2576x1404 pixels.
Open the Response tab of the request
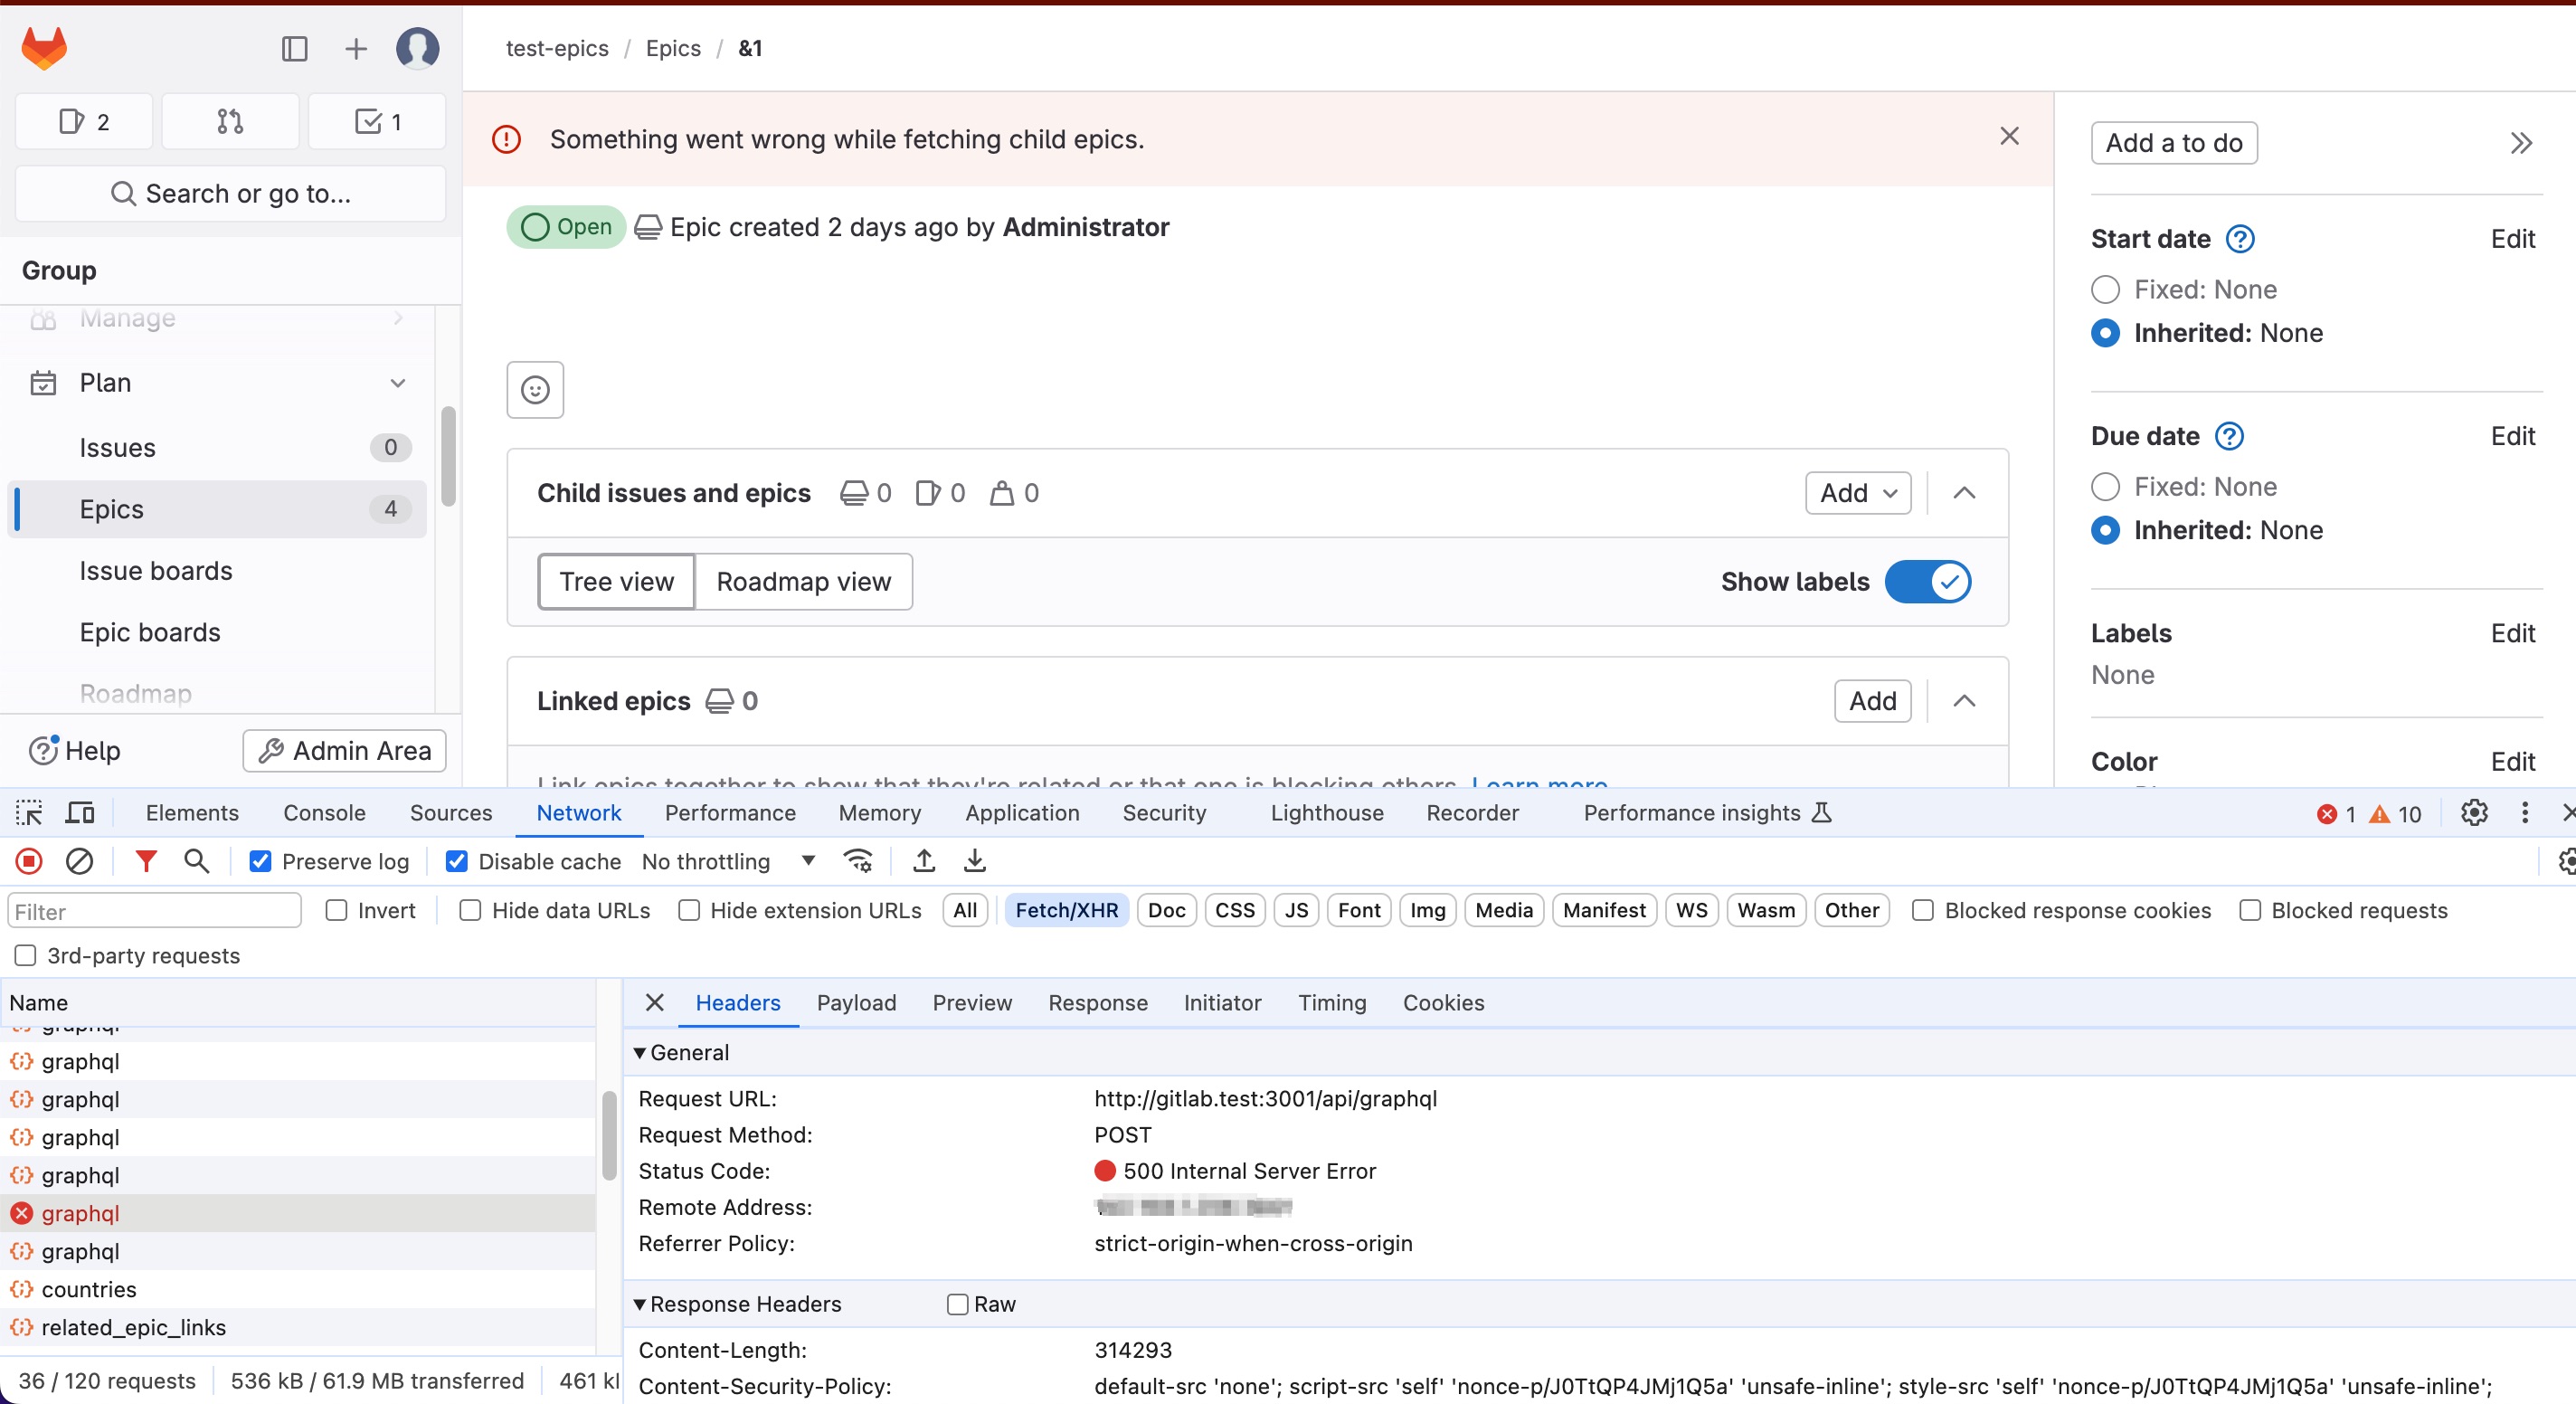click(x=1097, y=1003)
